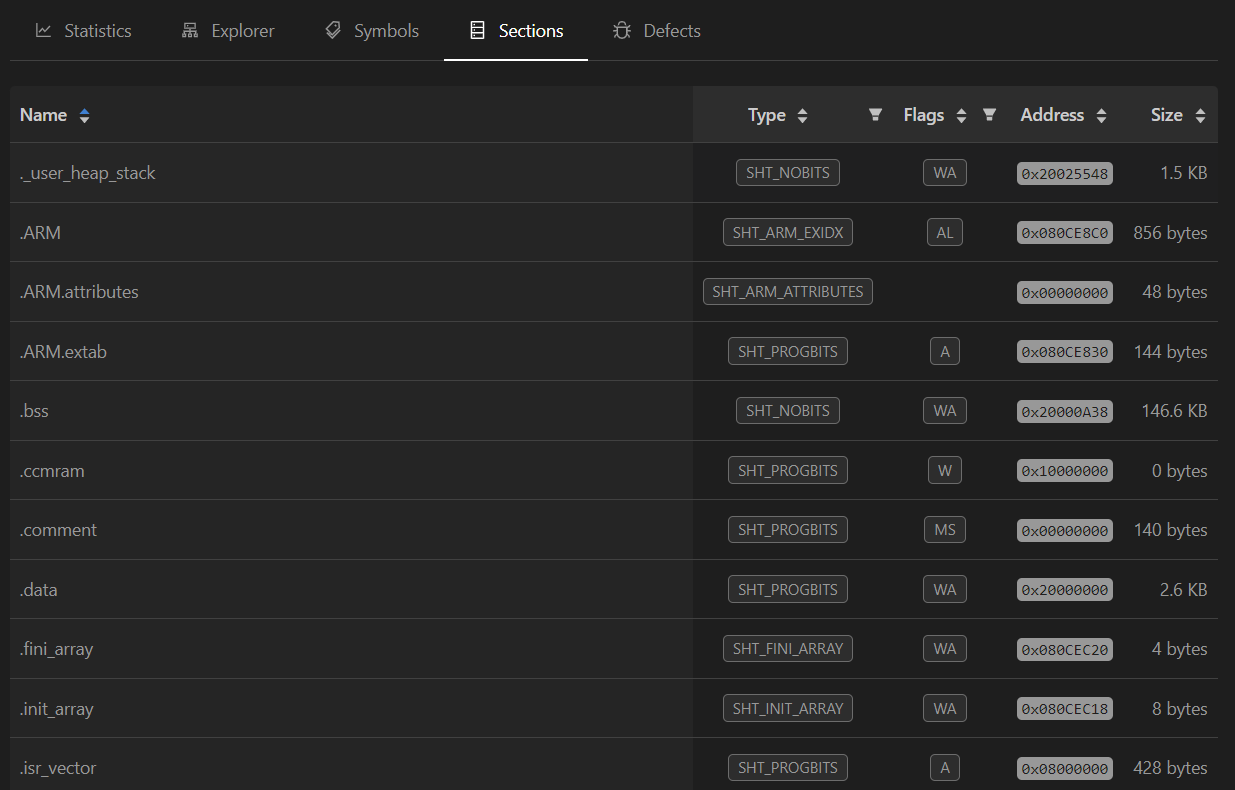
Task: Toggle Flags column sort order
Action: [961, 116]
